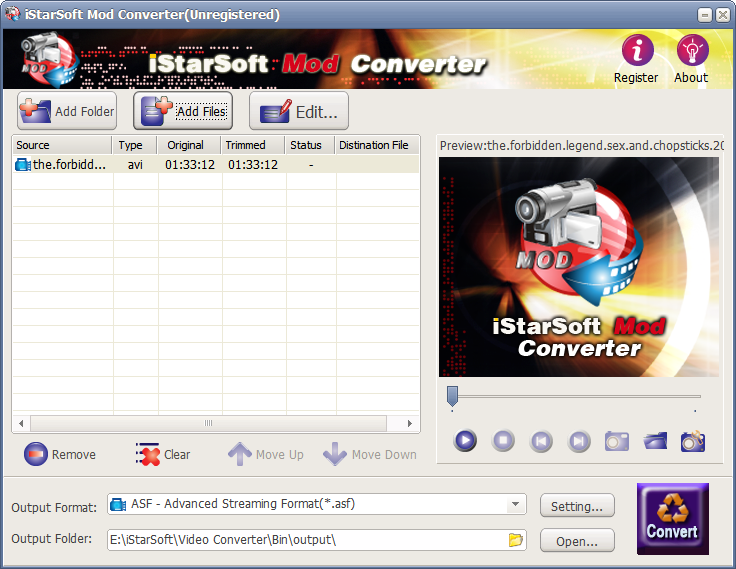736x569 pixels.
Task: Click the Open... output folder button
Action: coord(577,541)
